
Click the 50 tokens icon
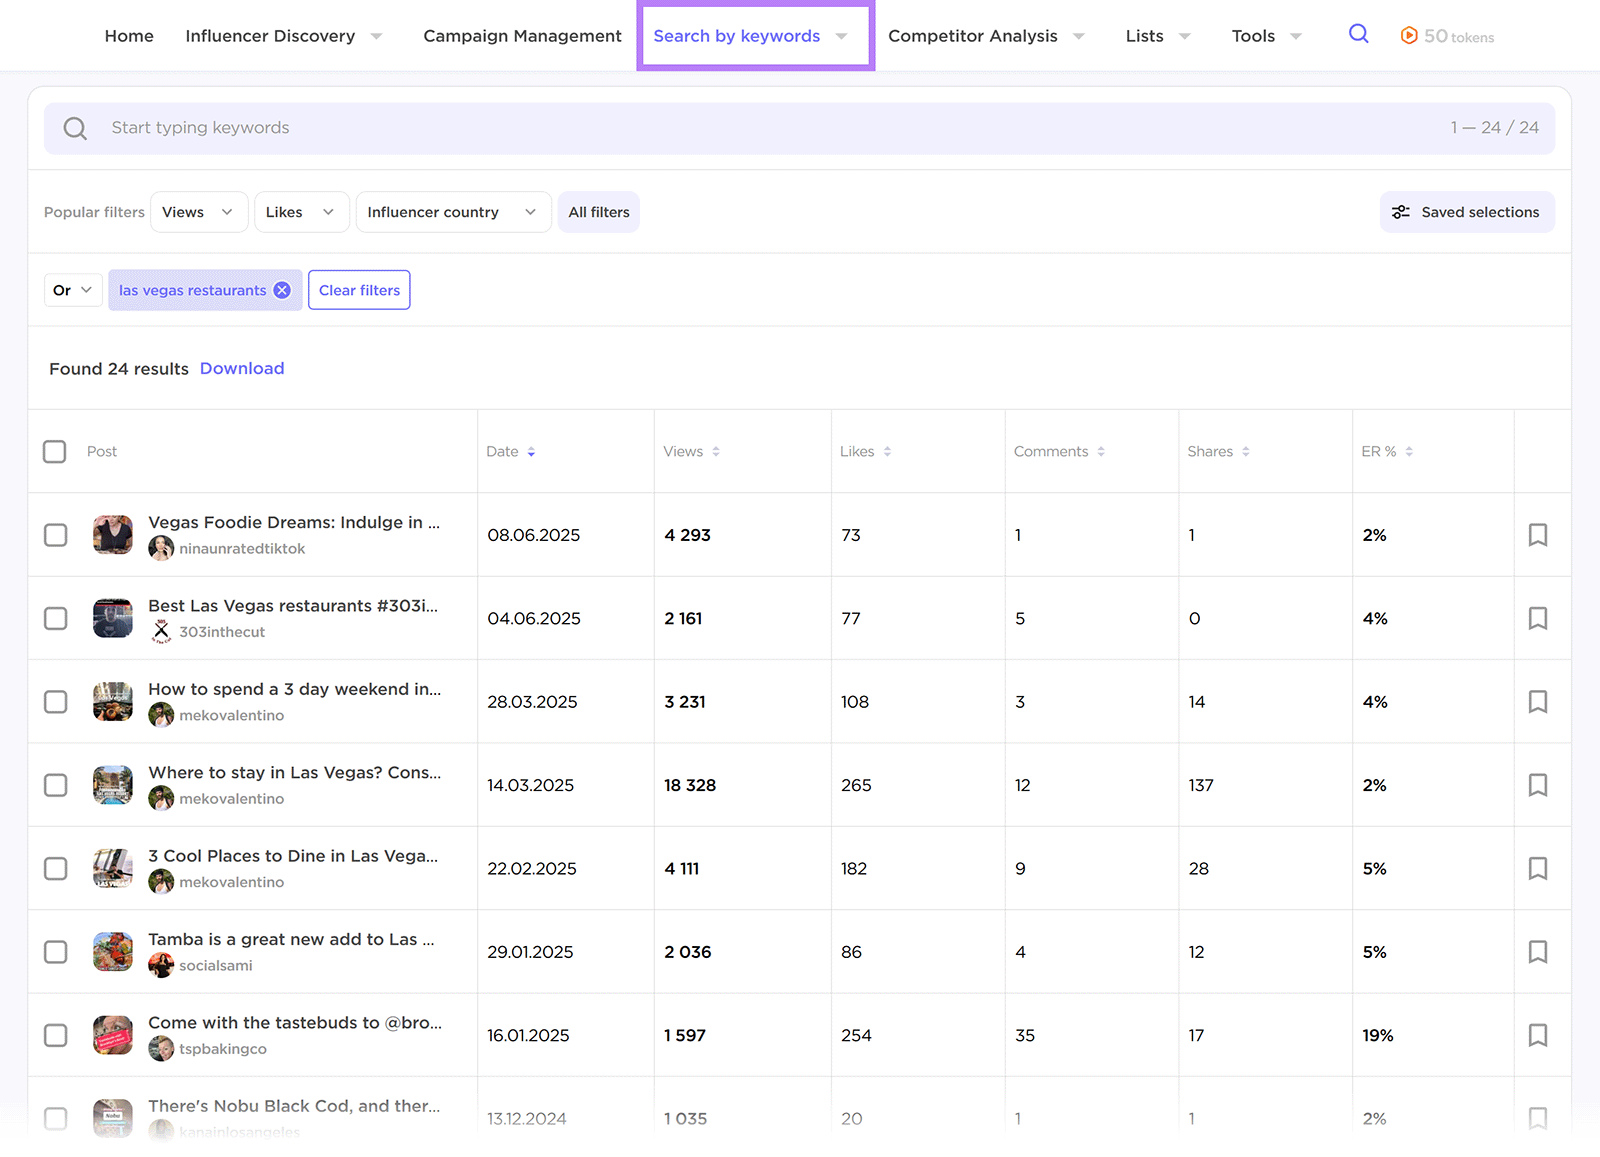[x=1409, y=34]
